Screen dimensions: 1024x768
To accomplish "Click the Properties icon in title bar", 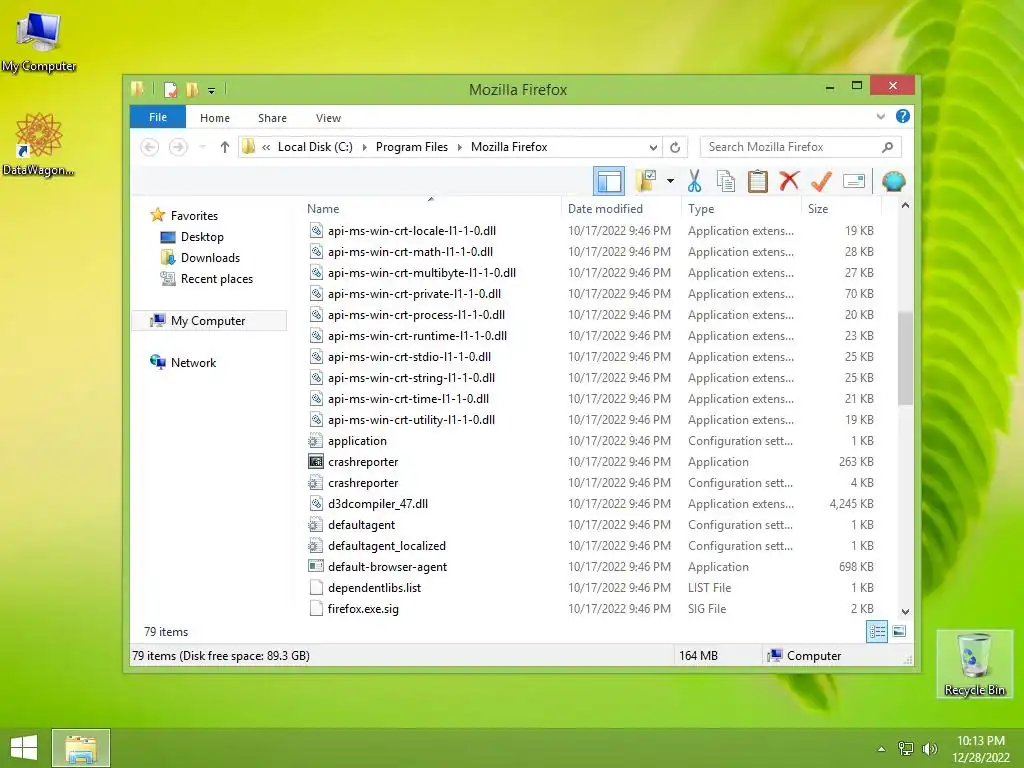I will (x=170, y=90).
